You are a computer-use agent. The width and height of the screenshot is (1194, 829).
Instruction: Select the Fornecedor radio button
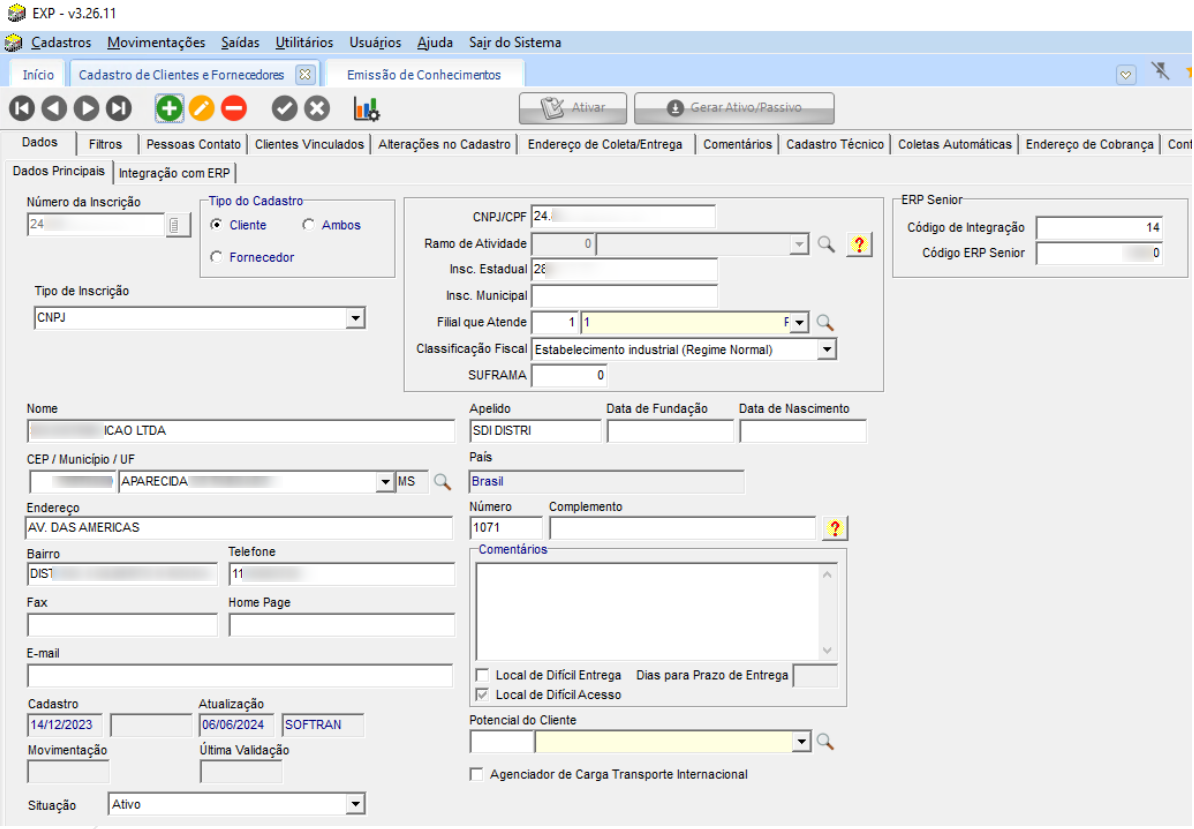(216, 257)
